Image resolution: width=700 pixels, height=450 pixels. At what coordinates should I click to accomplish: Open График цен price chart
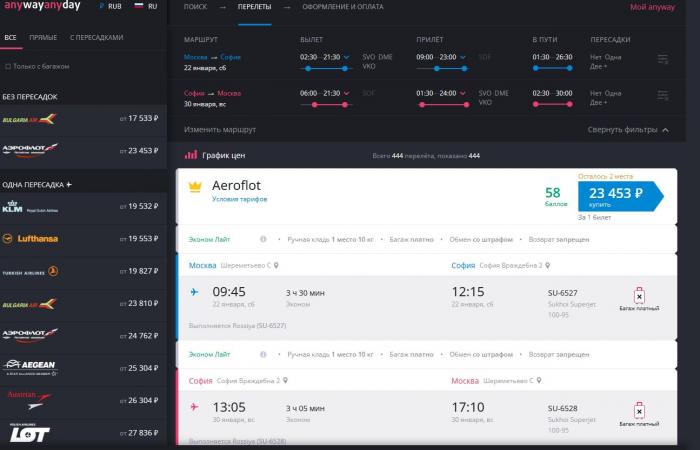pos(215,155)
